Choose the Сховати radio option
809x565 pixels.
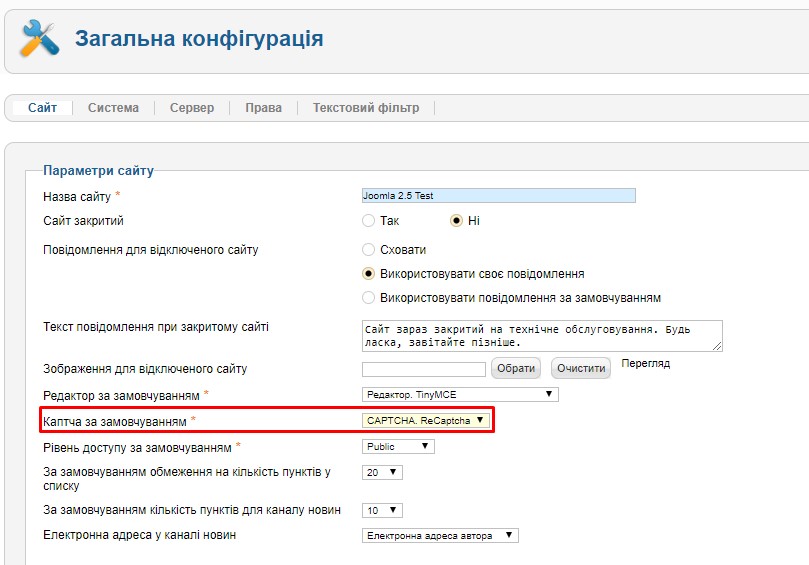pos(368,250)
